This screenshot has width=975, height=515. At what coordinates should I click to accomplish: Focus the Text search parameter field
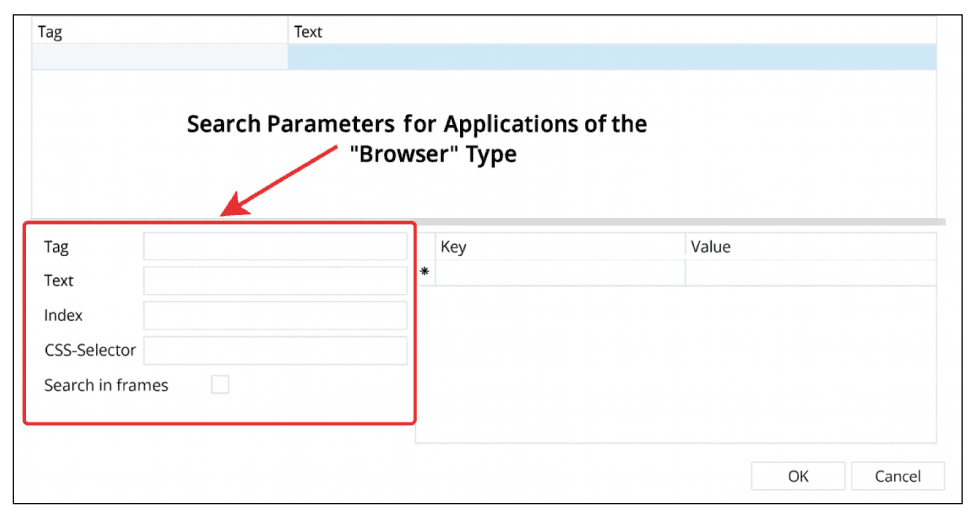[x=275, y=281]
